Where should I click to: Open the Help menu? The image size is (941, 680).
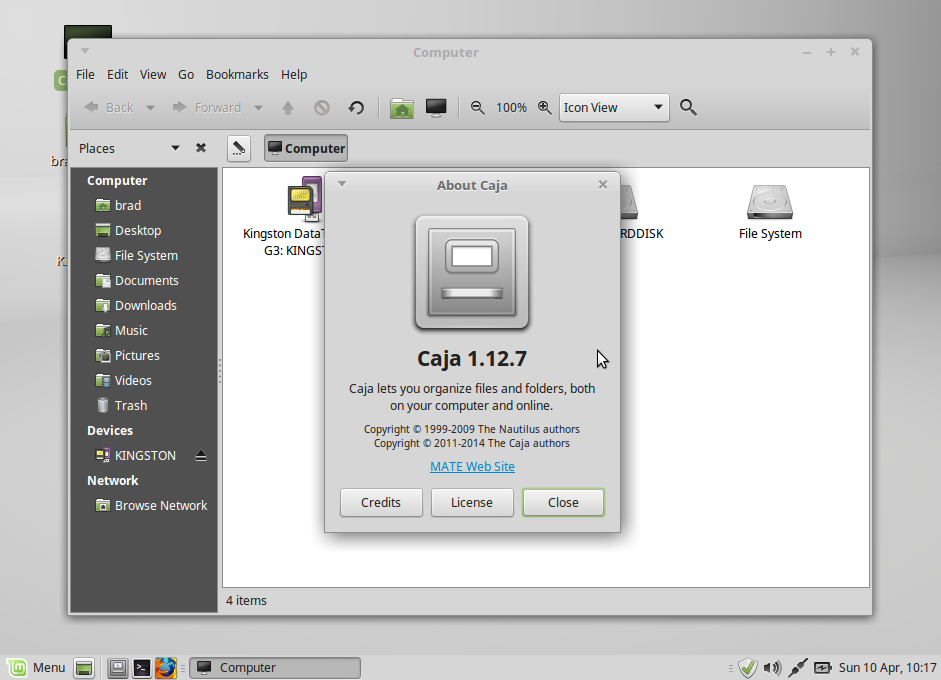pos(294,74)
